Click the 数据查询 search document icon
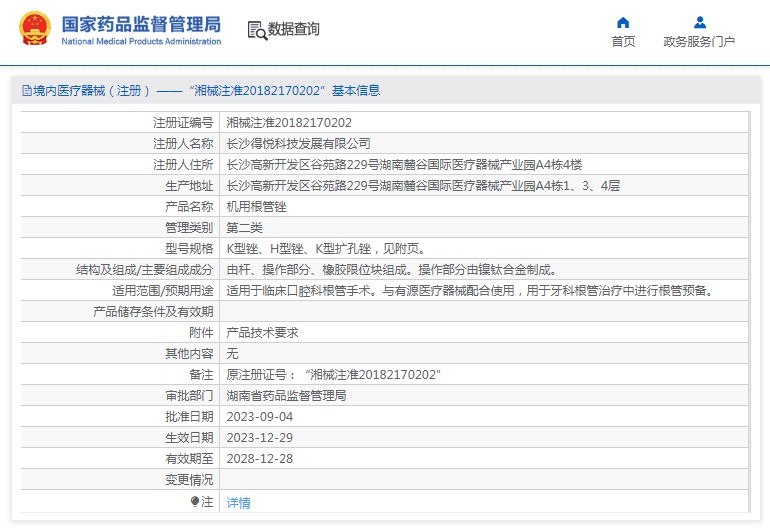Screen dimensions: 770x529 click(257, 30)
